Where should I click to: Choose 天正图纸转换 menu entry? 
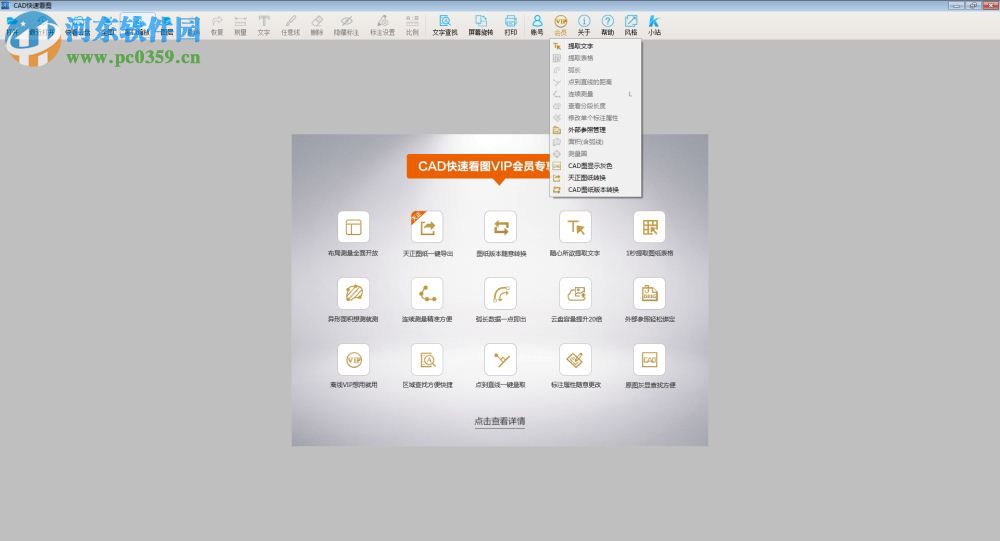coord(596,177)
